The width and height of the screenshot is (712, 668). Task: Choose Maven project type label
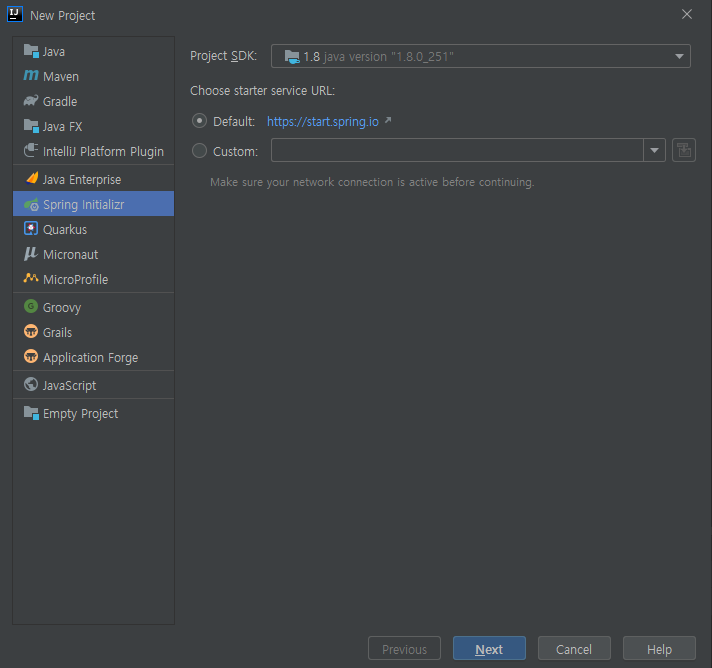point(61,77)
